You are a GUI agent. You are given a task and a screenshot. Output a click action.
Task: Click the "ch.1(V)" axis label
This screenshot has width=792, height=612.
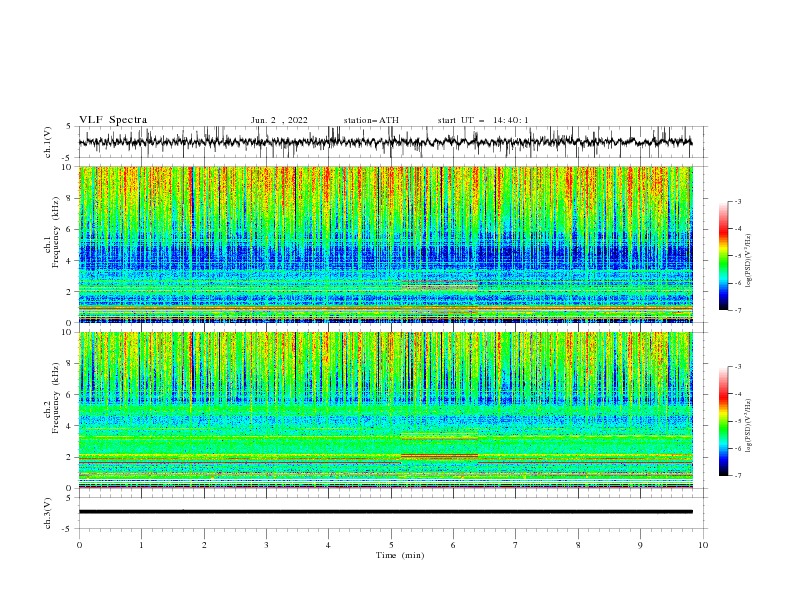click(x=48, y=142)
